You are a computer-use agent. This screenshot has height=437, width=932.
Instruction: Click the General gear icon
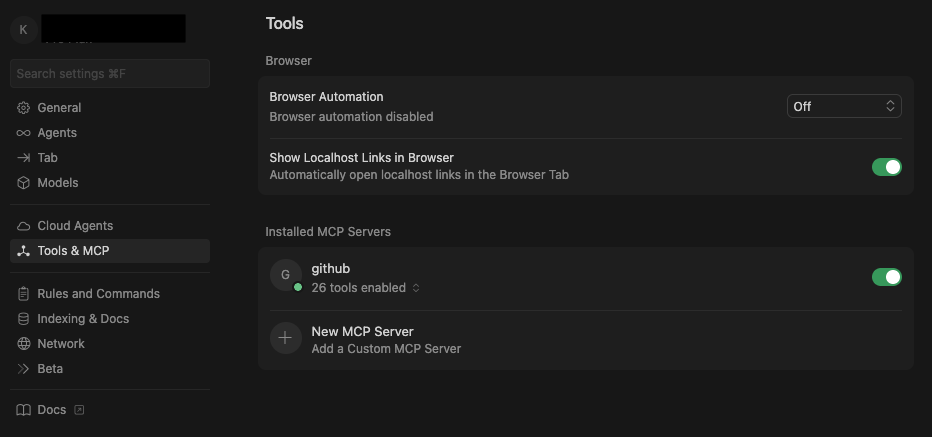coord(24,108)
